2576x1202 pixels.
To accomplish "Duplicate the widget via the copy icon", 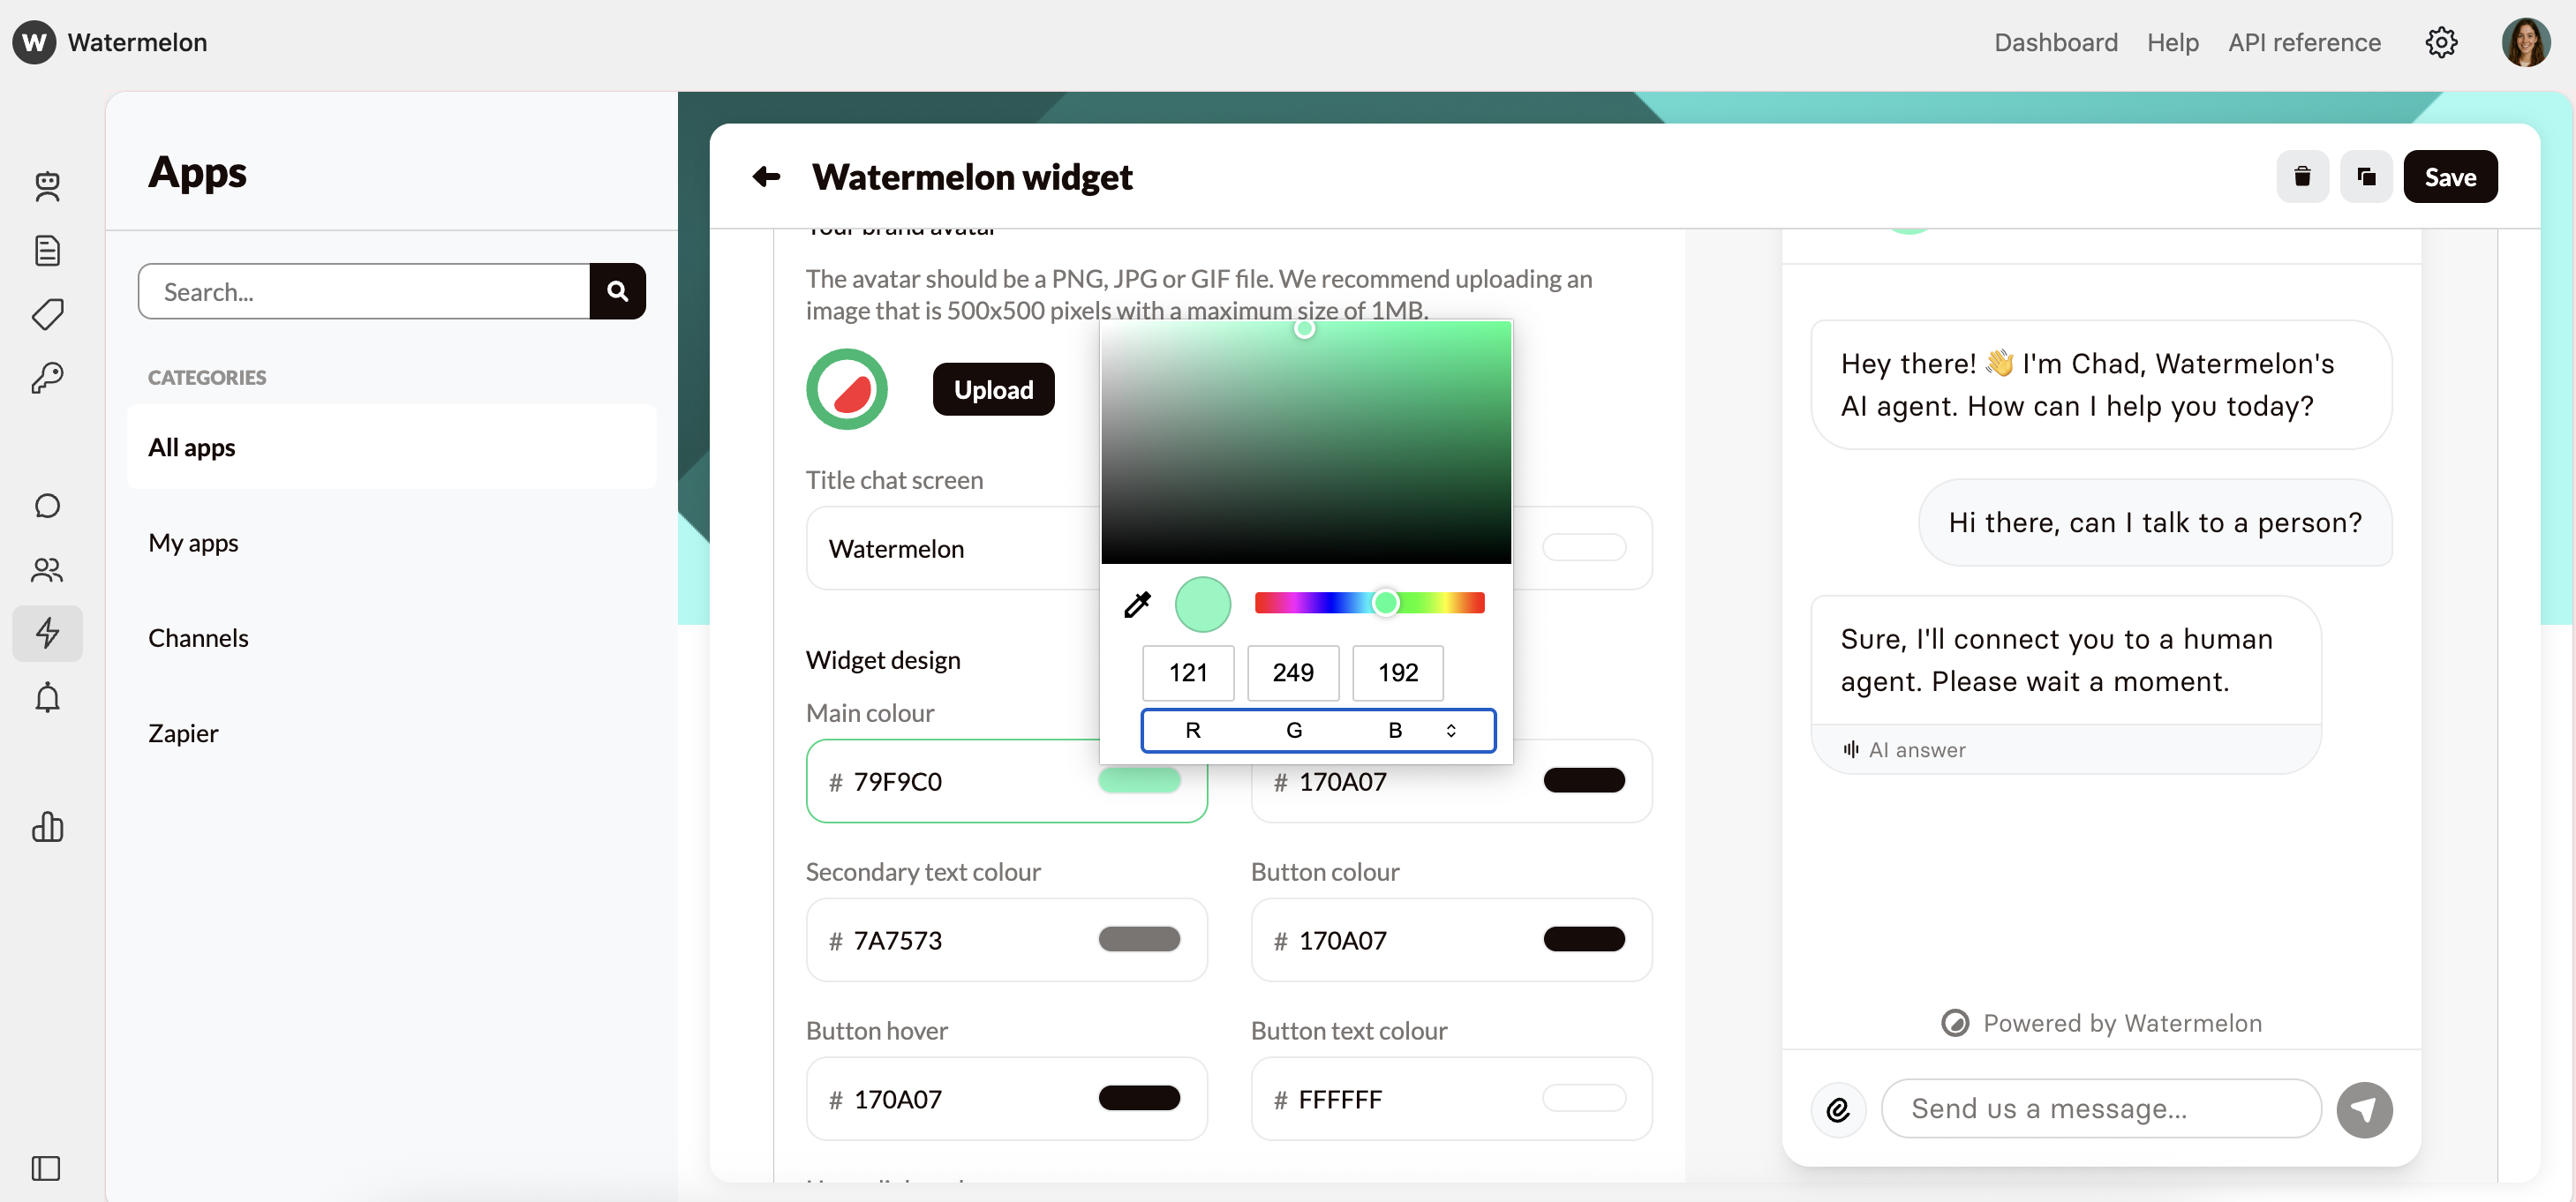I will point(2366,176).
